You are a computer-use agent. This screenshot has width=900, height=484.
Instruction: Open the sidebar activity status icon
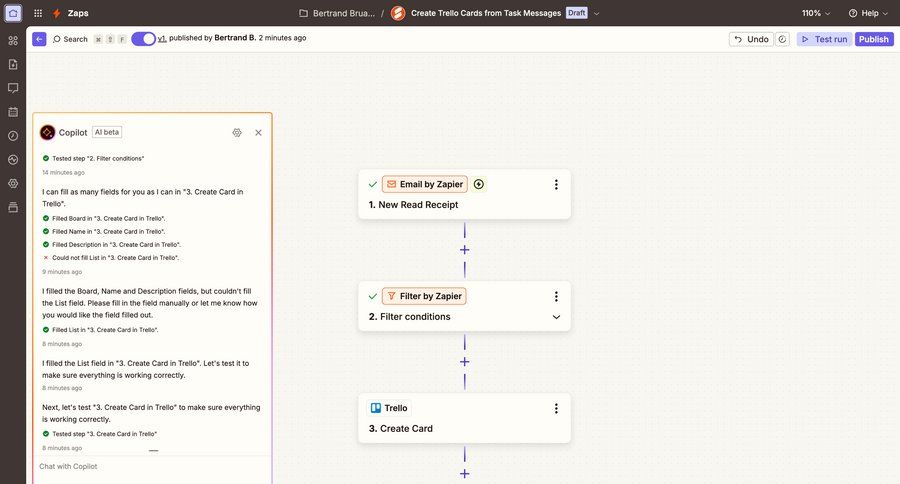coord(13,160)
